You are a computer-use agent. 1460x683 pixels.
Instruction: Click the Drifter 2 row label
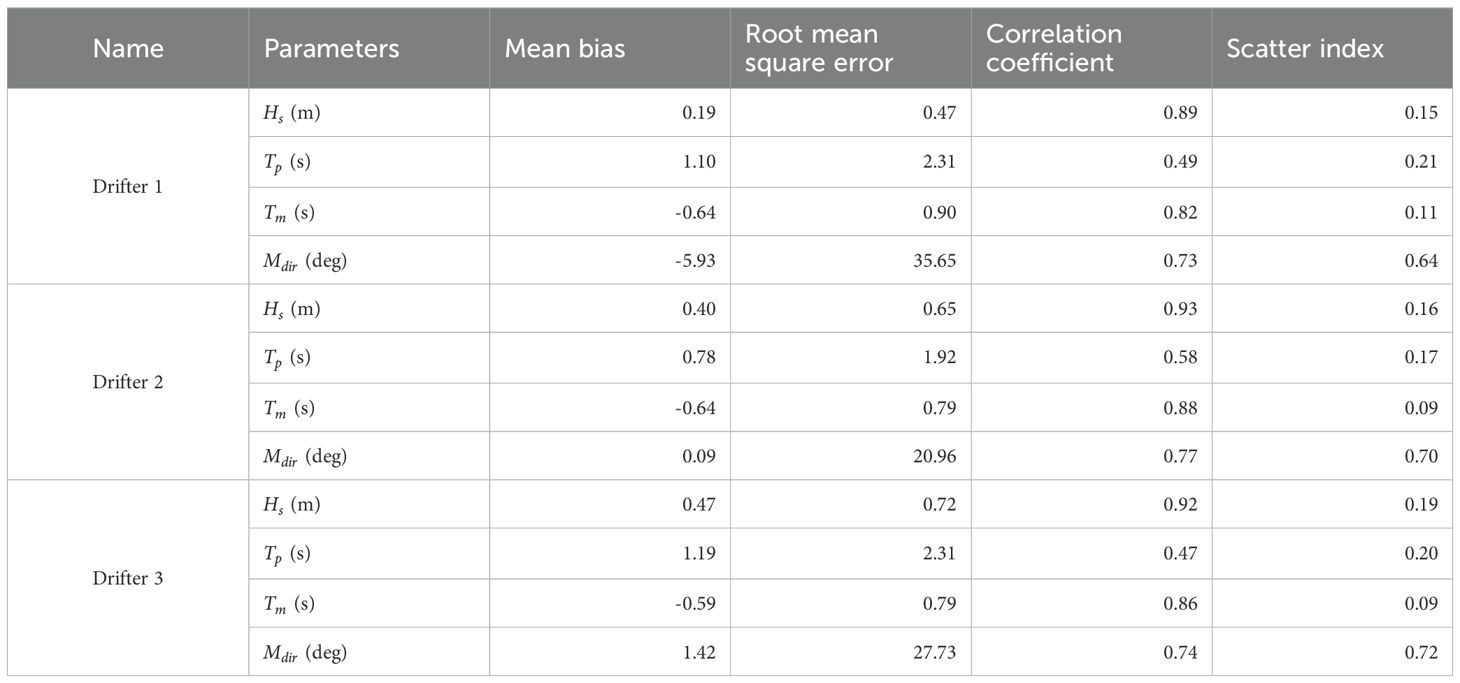click(128, 382)
